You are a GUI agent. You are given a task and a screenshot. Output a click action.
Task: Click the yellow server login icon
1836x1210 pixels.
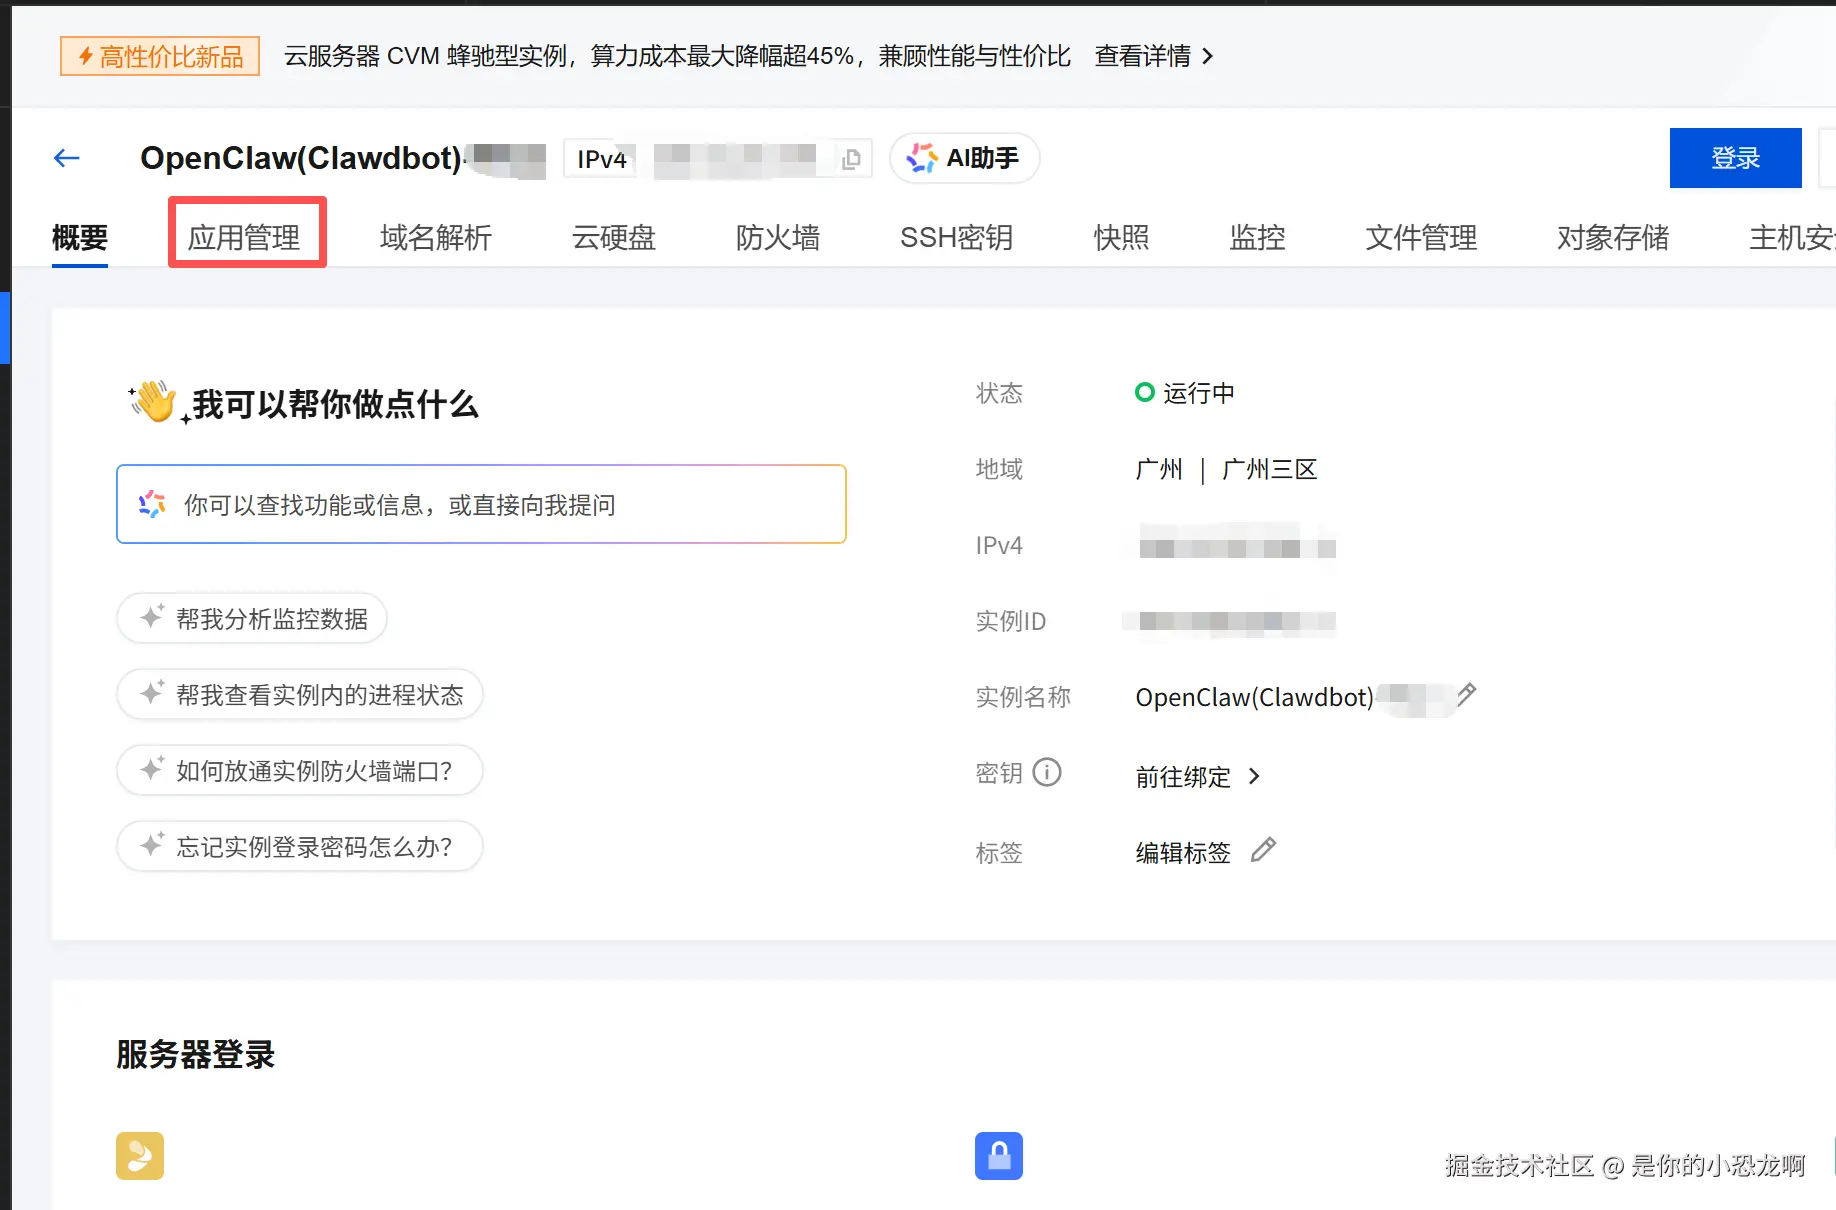(x=140, y=1156)
